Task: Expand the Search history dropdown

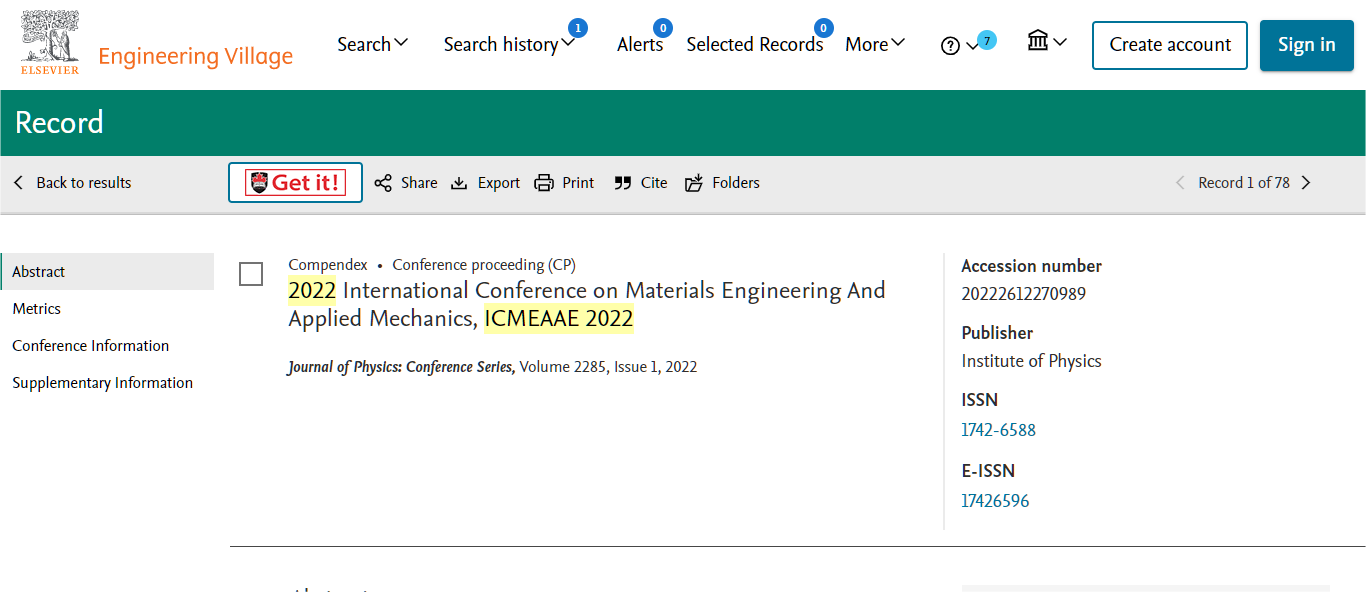Action: (569, 43)
